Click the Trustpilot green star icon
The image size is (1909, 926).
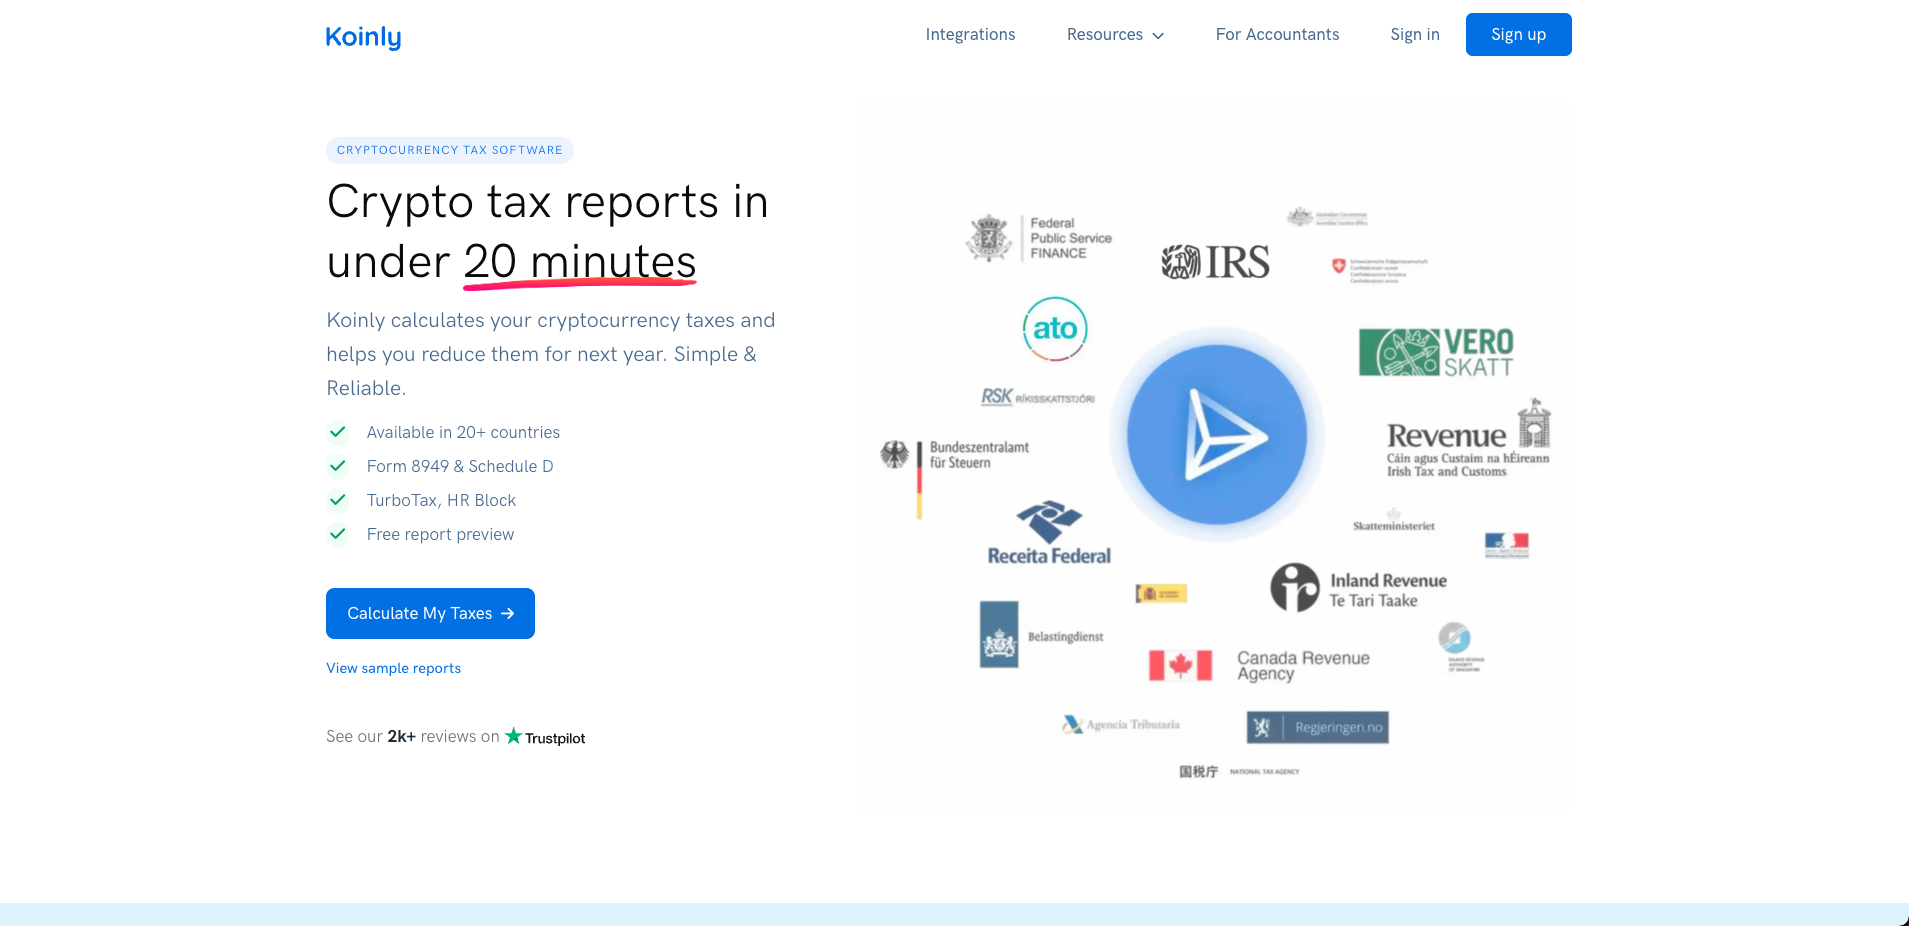514,736
